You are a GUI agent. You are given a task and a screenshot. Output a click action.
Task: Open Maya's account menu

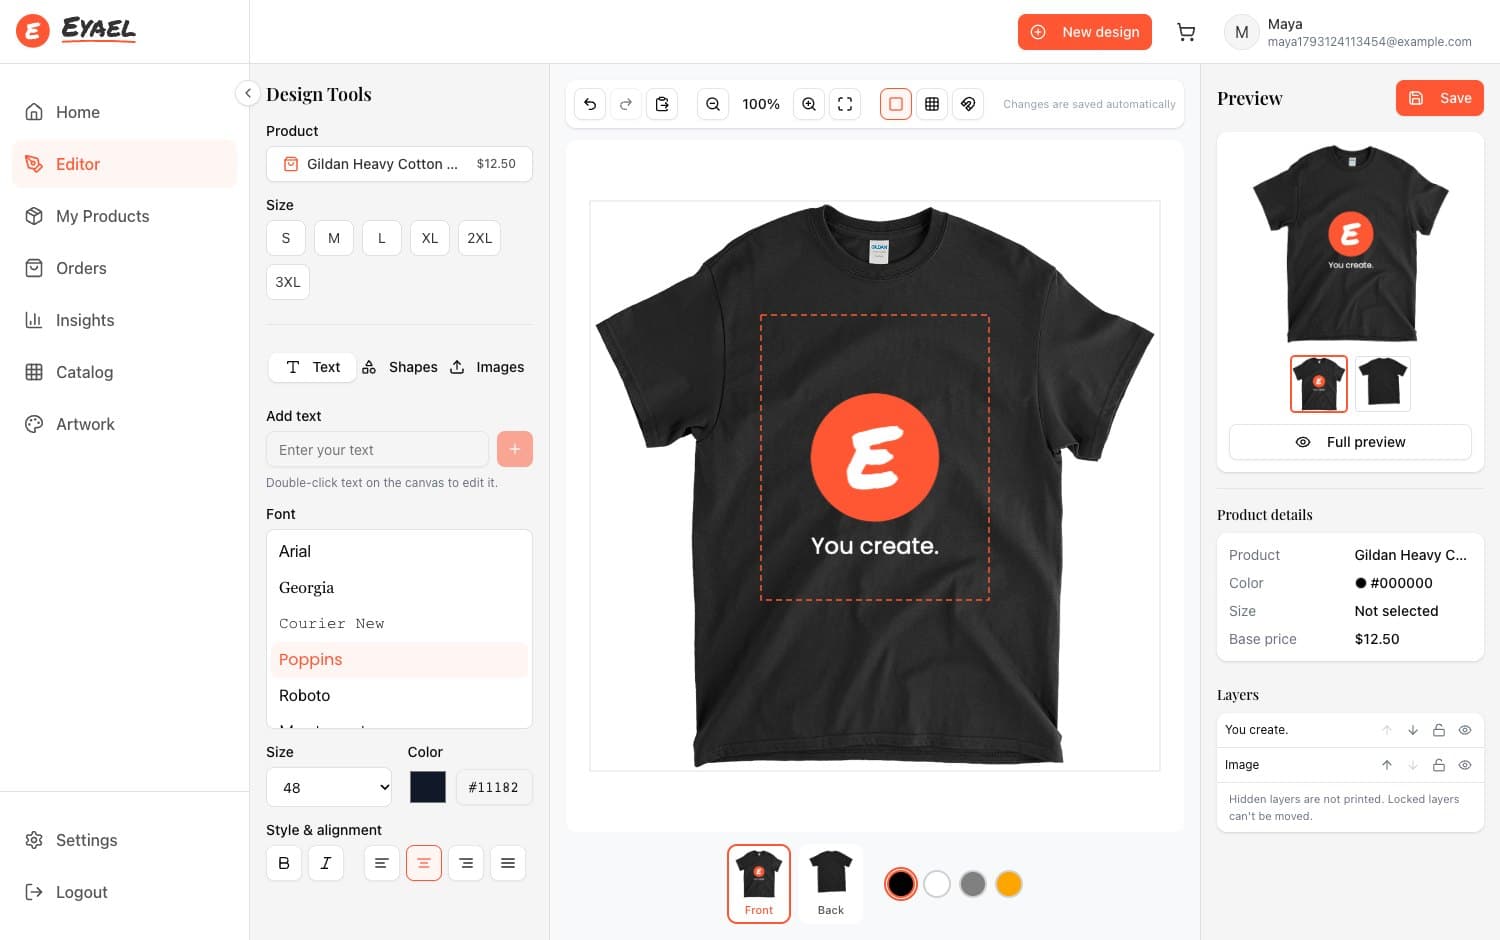[x=1348, y=32]
